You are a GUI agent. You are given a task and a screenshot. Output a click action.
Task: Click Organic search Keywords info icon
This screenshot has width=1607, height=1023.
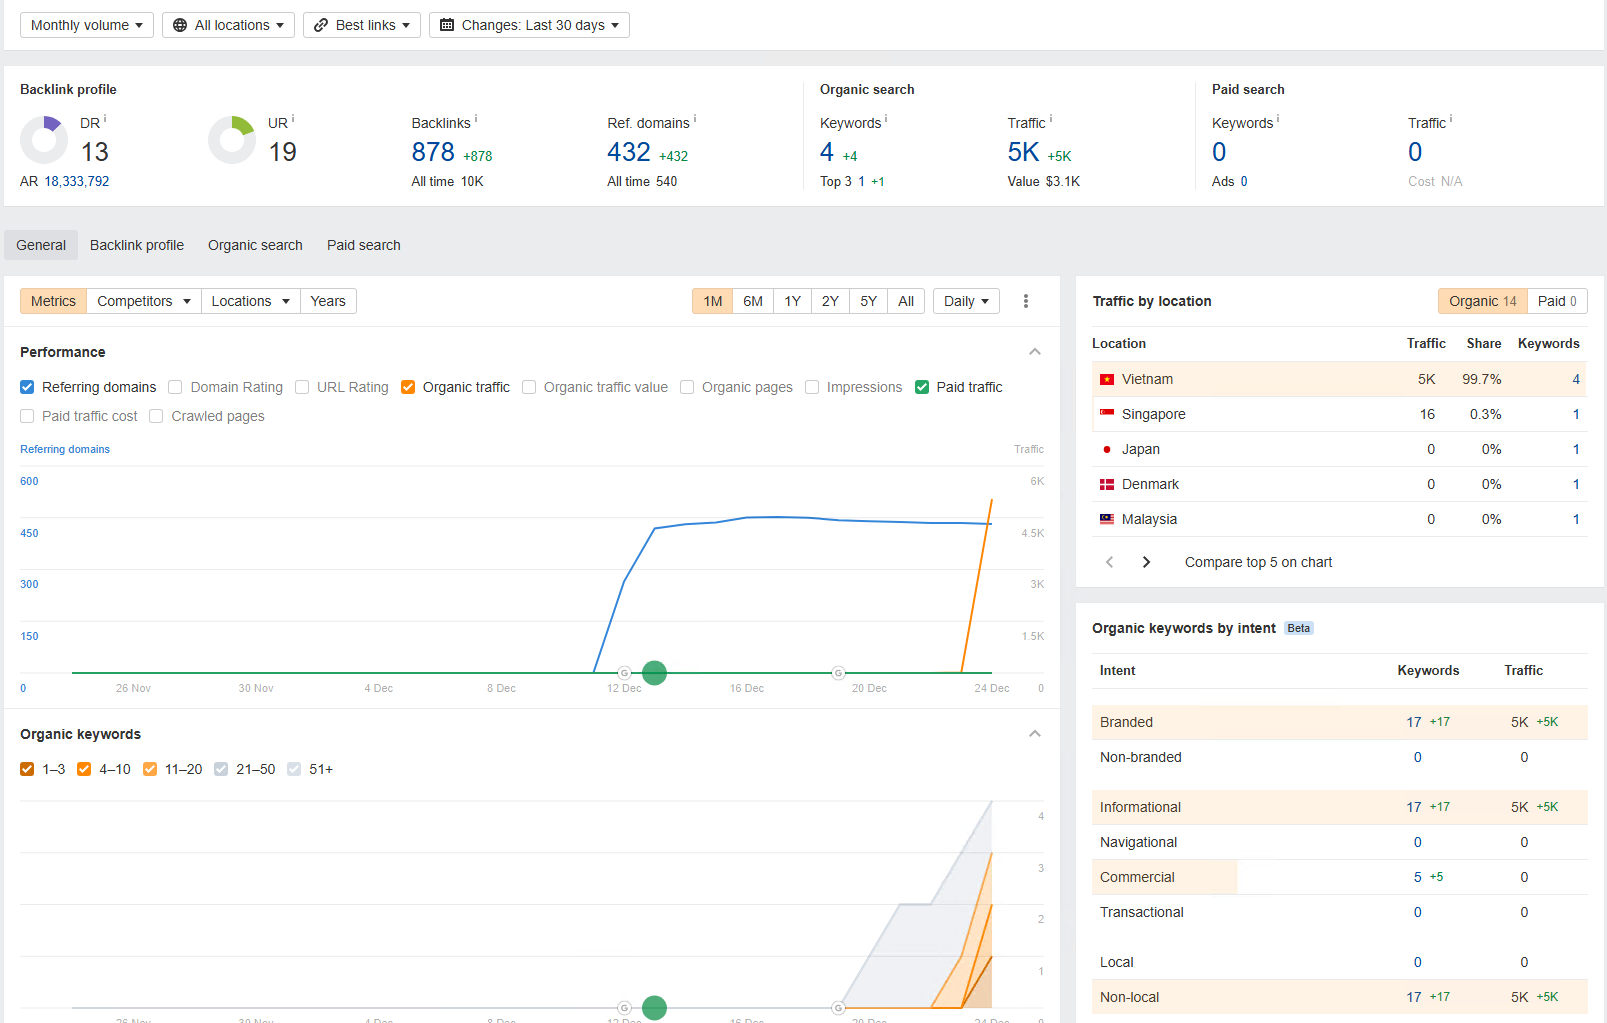pos(886,118)
